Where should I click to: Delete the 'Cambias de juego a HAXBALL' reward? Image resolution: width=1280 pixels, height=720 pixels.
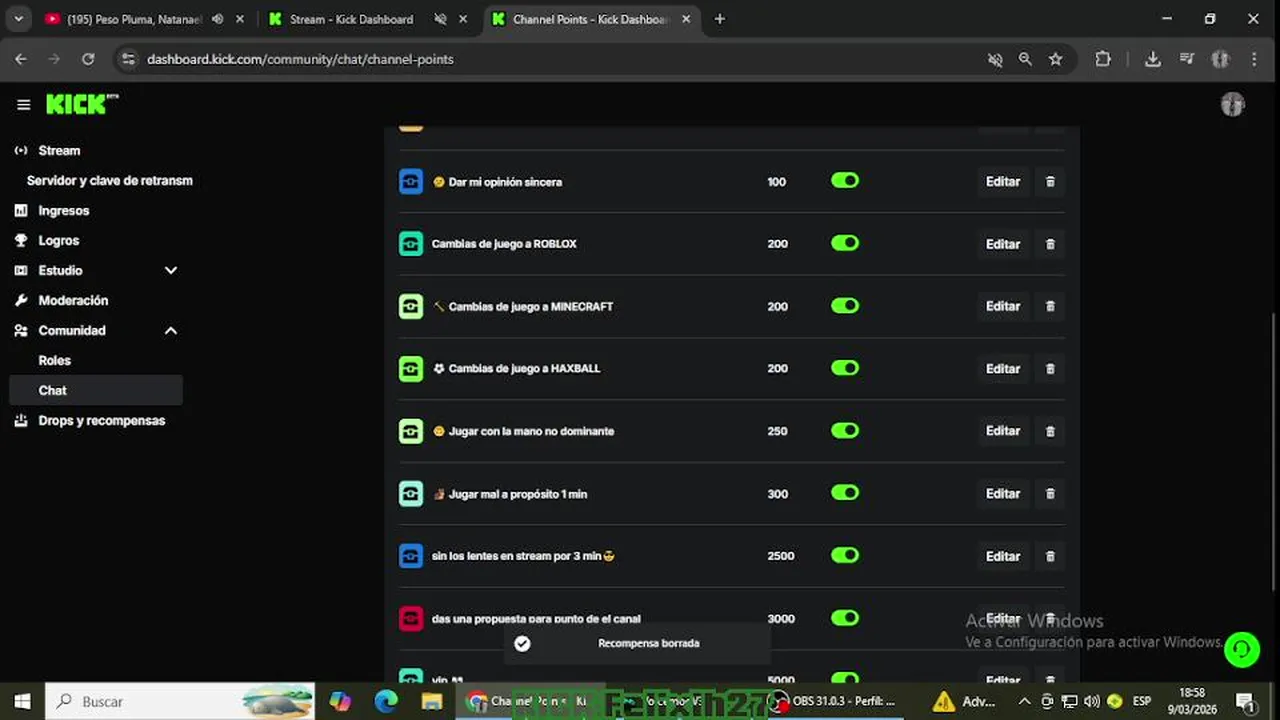click(1050, 369)
